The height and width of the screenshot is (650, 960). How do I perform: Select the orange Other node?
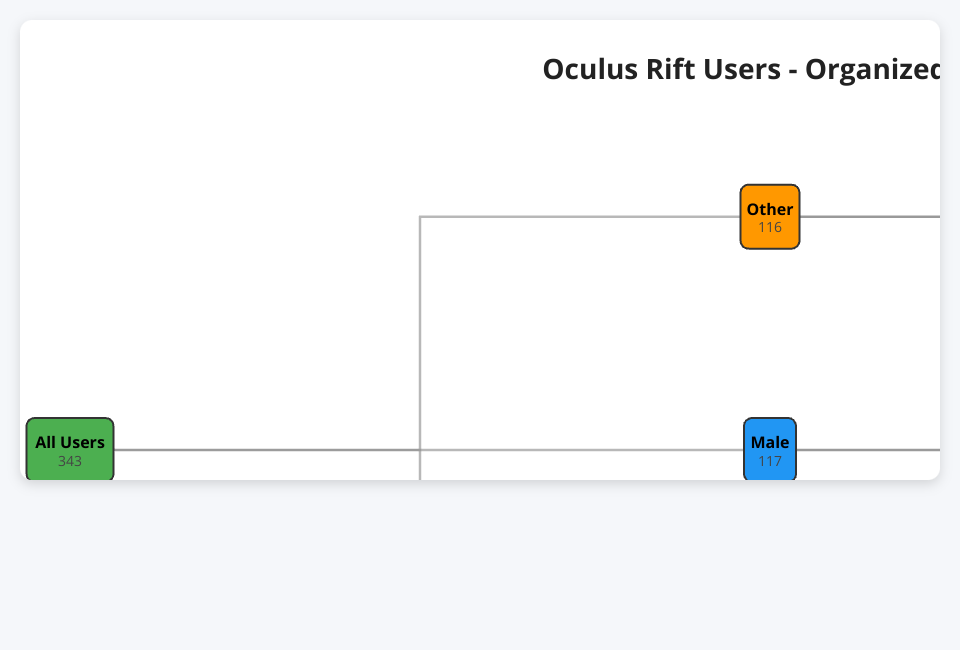770,216
